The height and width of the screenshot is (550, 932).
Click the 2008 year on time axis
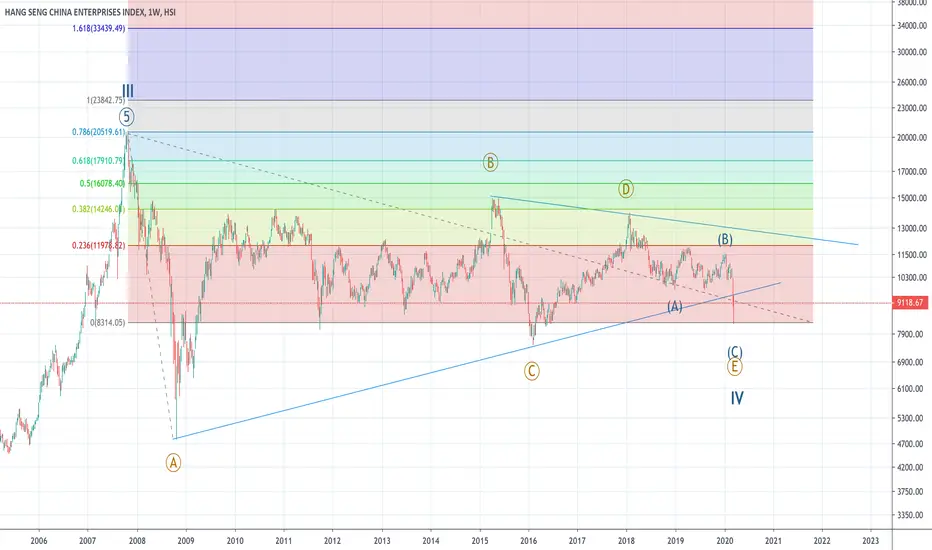[x=137, y=540]
